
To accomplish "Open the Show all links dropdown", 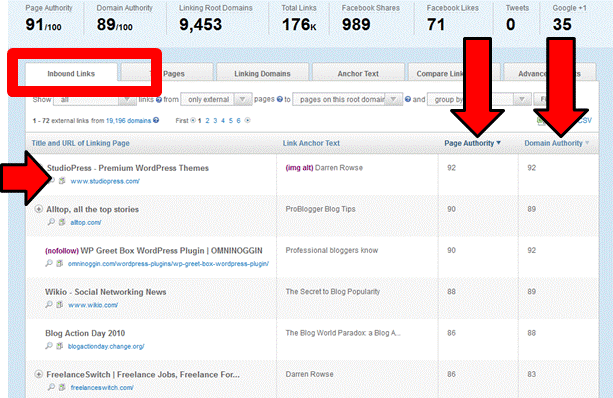I will coord(95,100).
